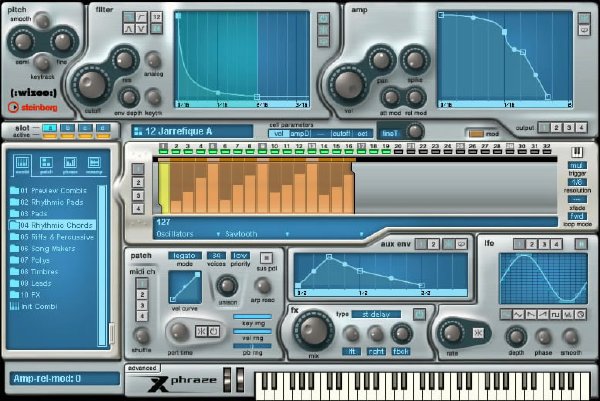Choose ramp-up sawtooth waveform for the LFO

(543, 315)
